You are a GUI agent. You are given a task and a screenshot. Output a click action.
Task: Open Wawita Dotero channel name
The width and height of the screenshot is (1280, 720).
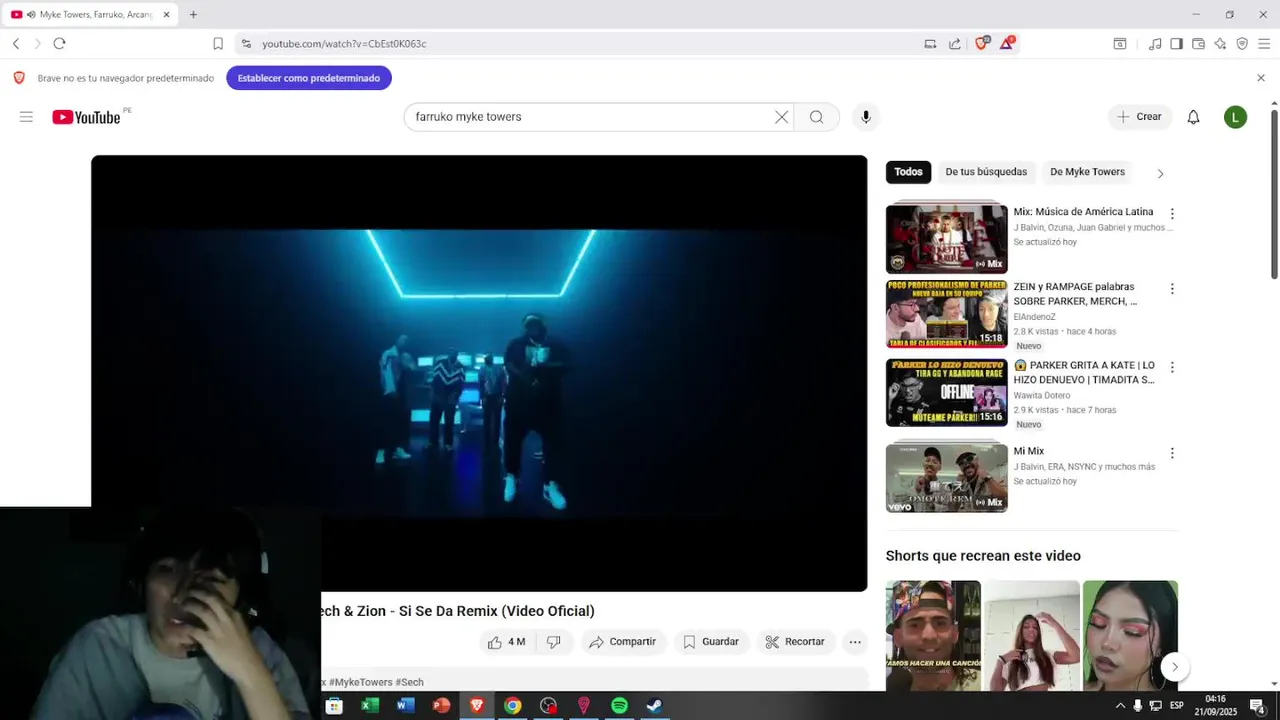pos(1041,396)
